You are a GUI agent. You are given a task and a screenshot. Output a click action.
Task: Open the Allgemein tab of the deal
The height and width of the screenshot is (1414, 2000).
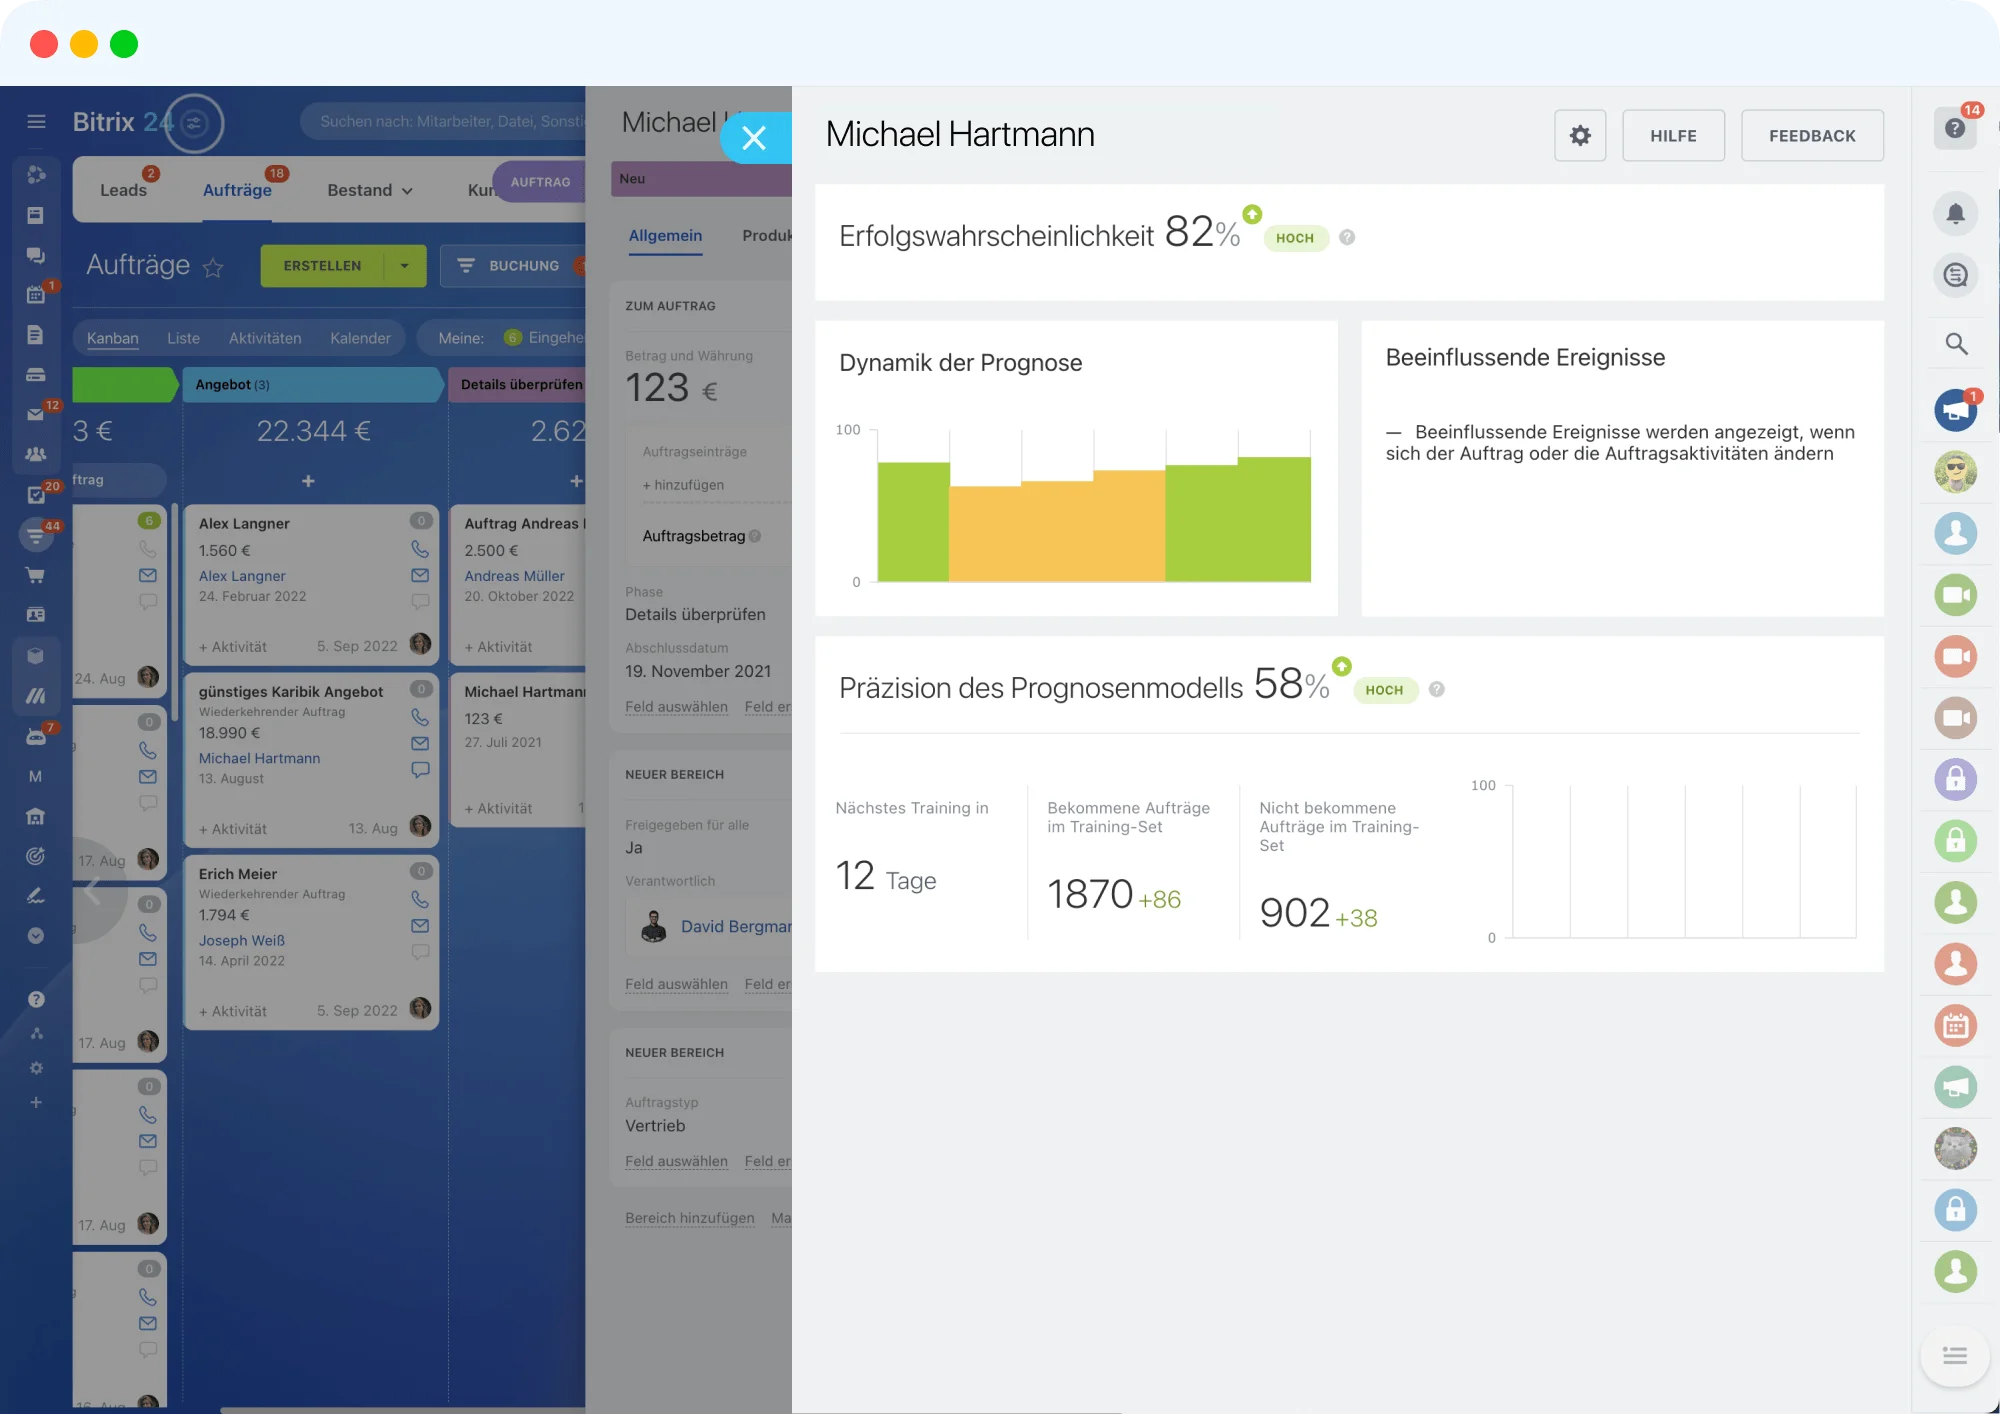click(665, 236)
